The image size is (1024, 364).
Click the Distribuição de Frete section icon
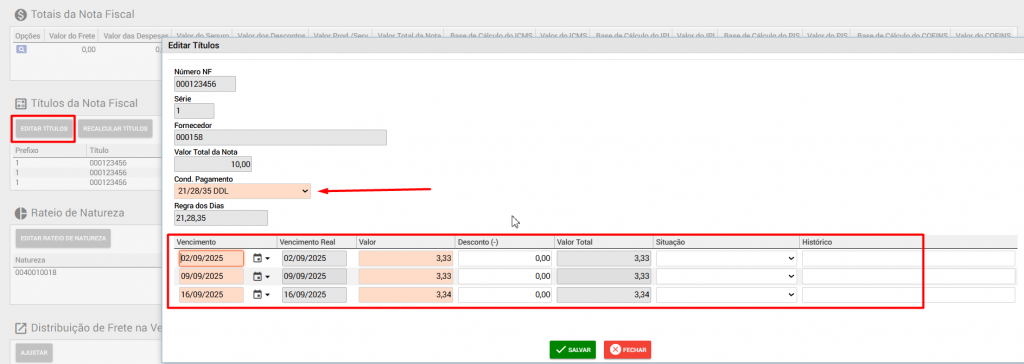click(20, 327)
